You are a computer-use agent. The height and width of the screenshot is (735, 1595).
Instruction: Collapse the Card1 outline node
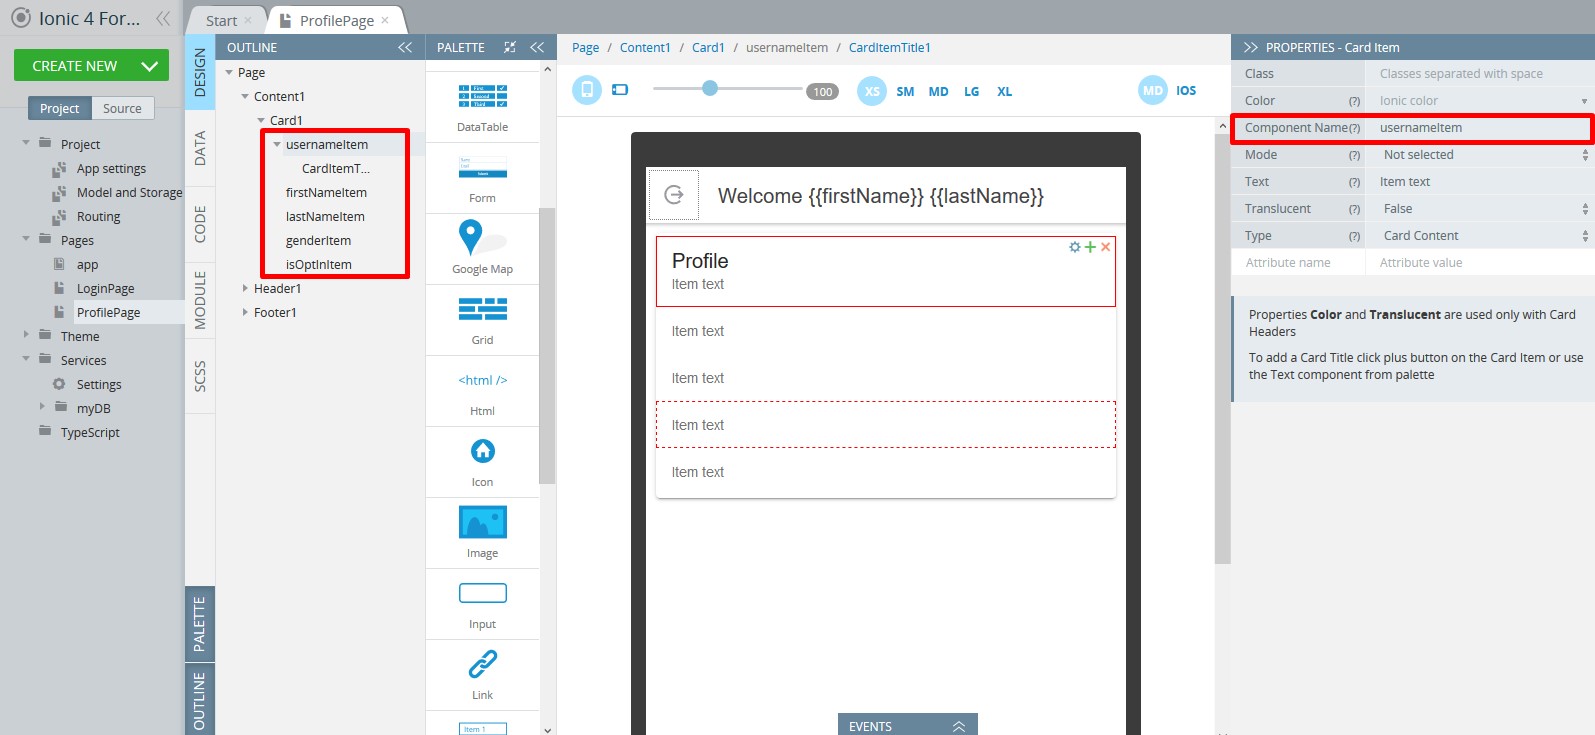coord(261,120)
